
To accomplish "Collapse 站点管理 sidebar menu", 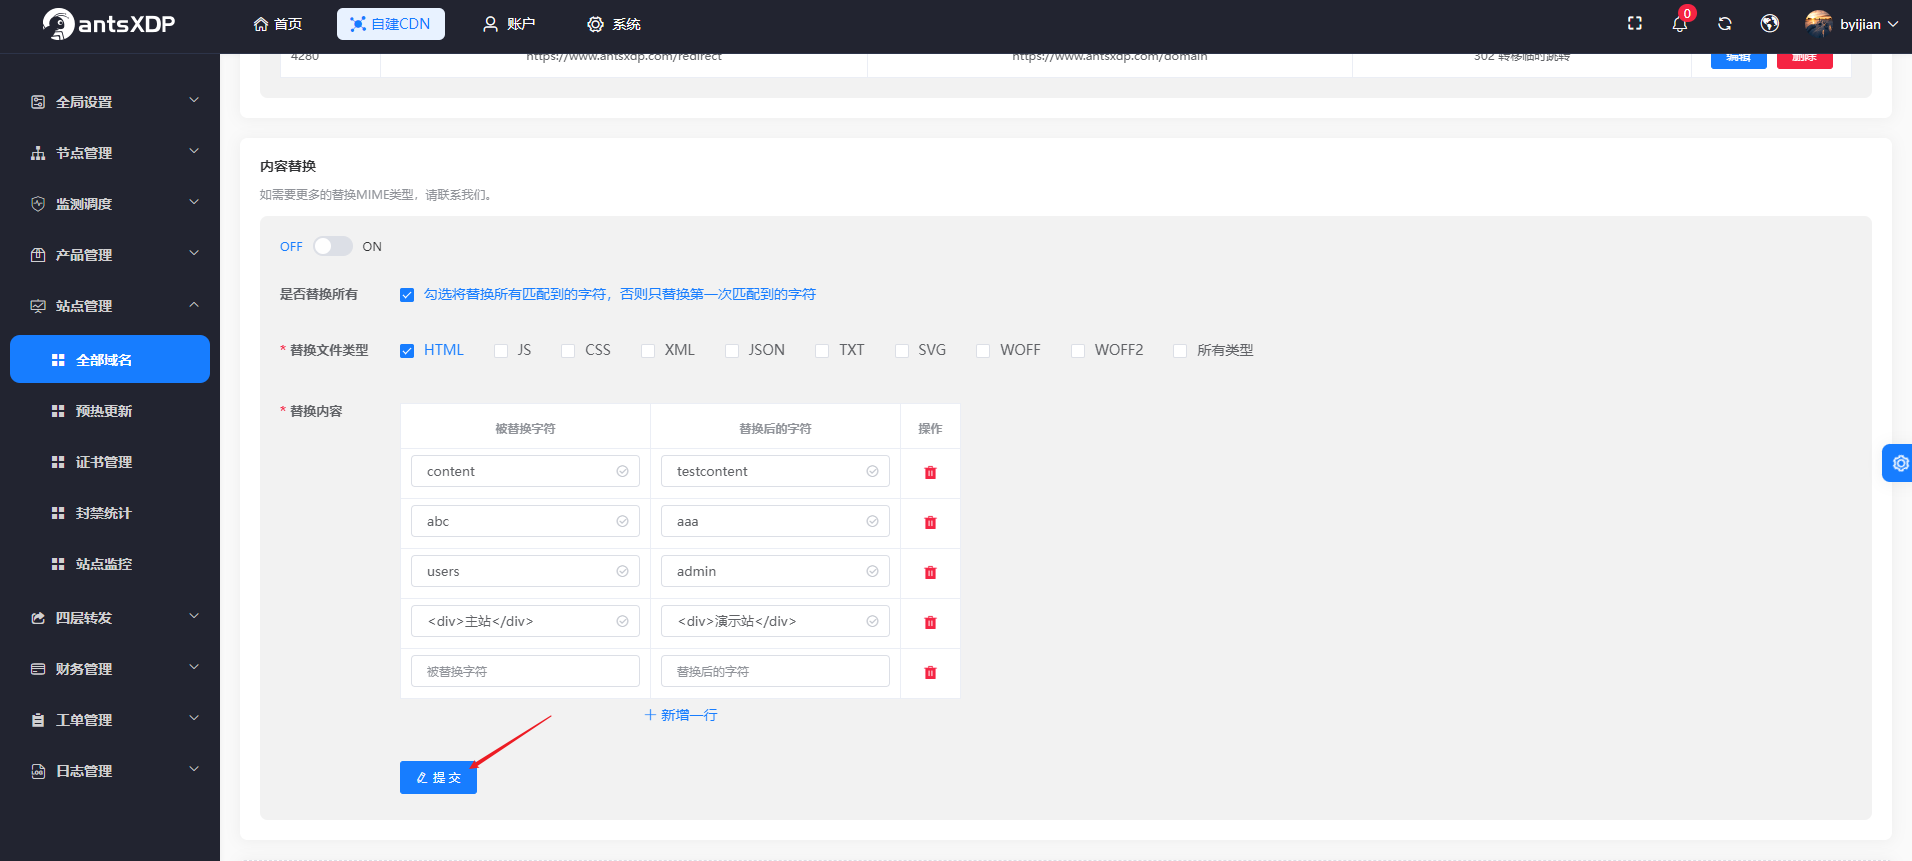I will 110,306.
